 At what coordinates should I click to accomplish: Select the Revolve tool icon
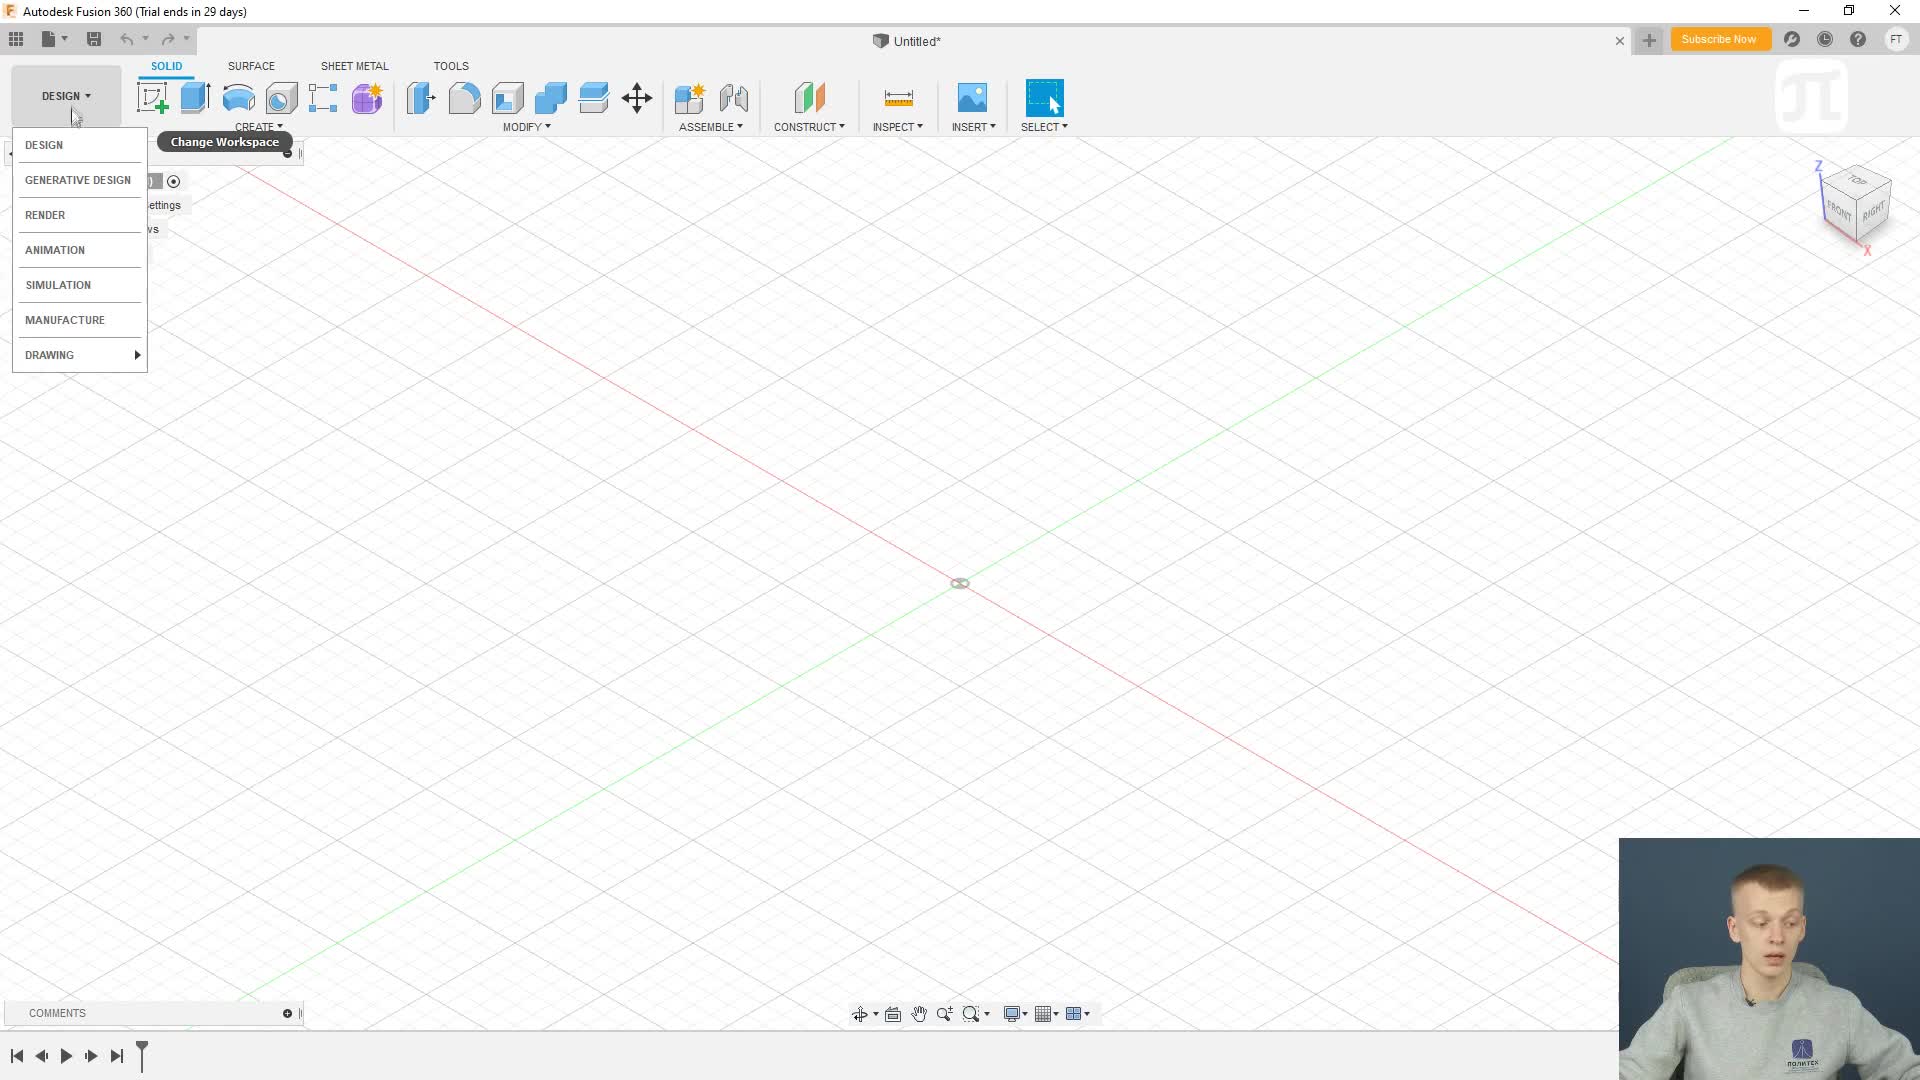point(238,98)
